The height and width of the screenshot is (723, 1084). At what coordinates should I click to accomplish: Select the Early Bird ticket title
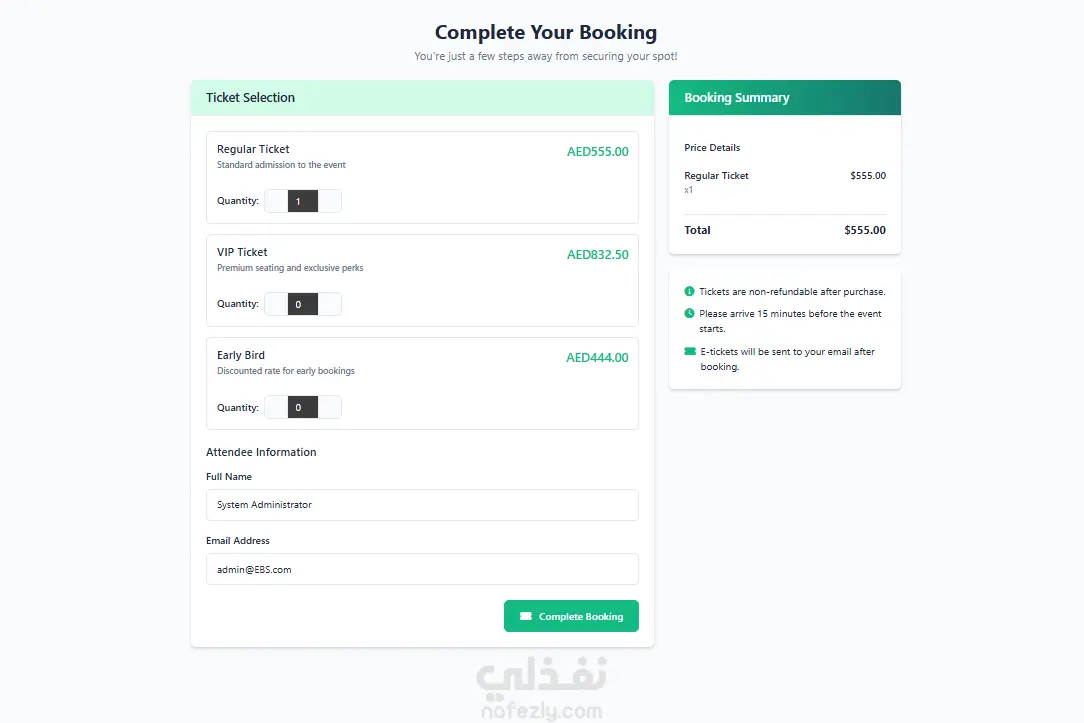coord(241,355)
